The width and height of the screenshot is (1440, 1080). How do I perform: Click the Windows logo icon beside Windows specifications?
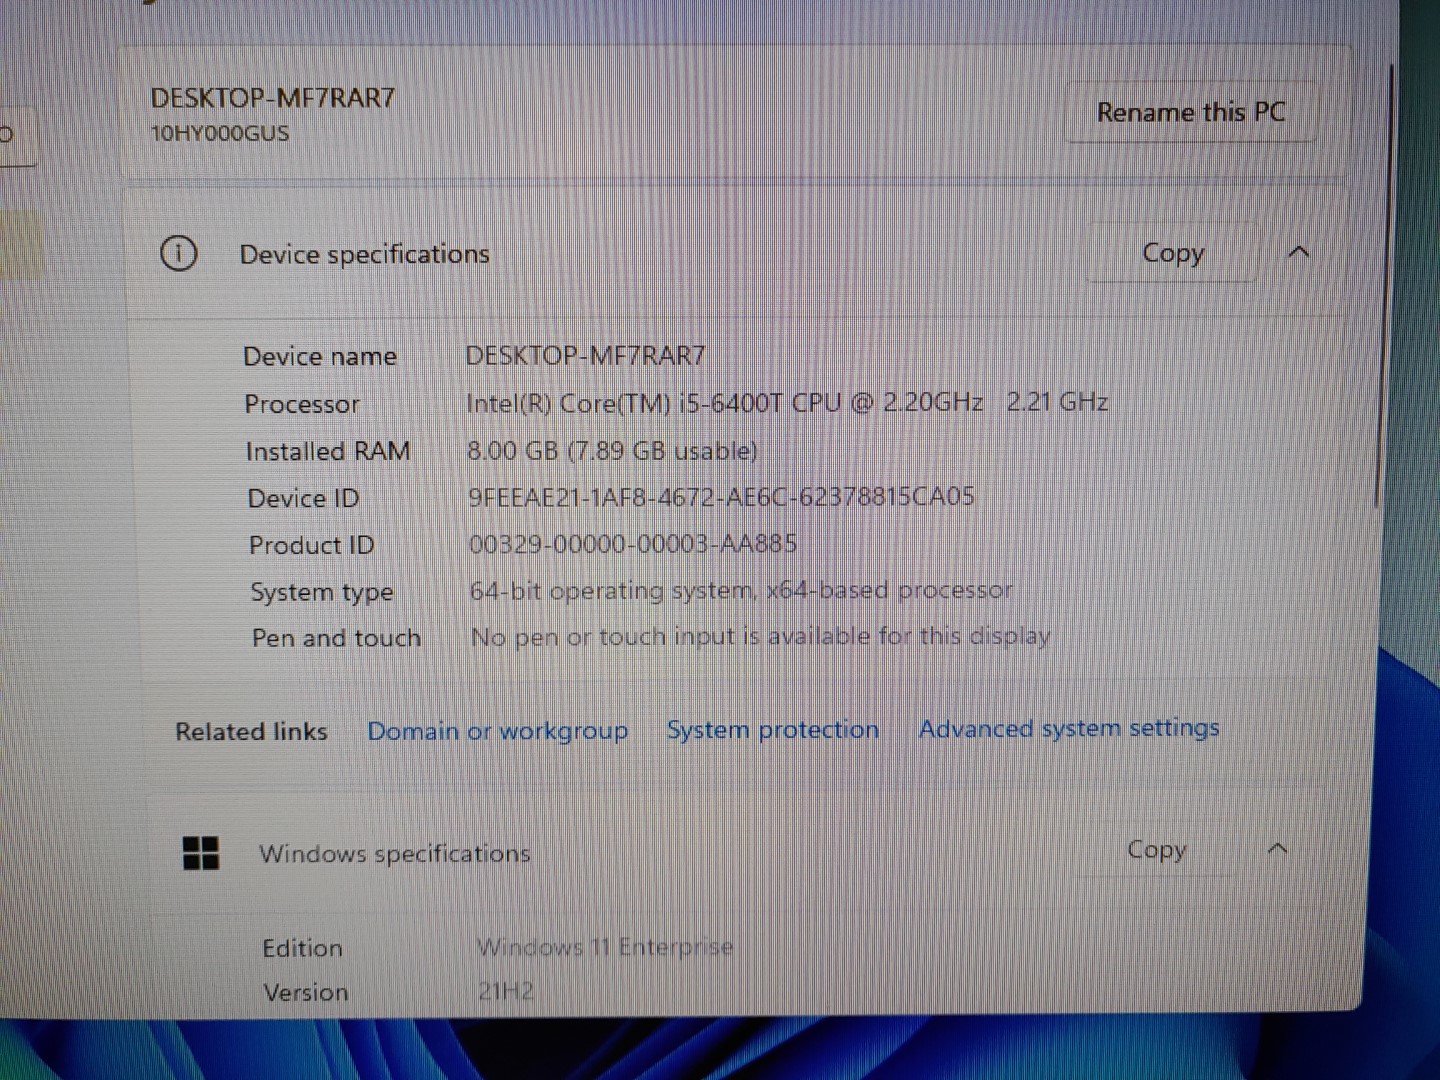pos(201,853)
